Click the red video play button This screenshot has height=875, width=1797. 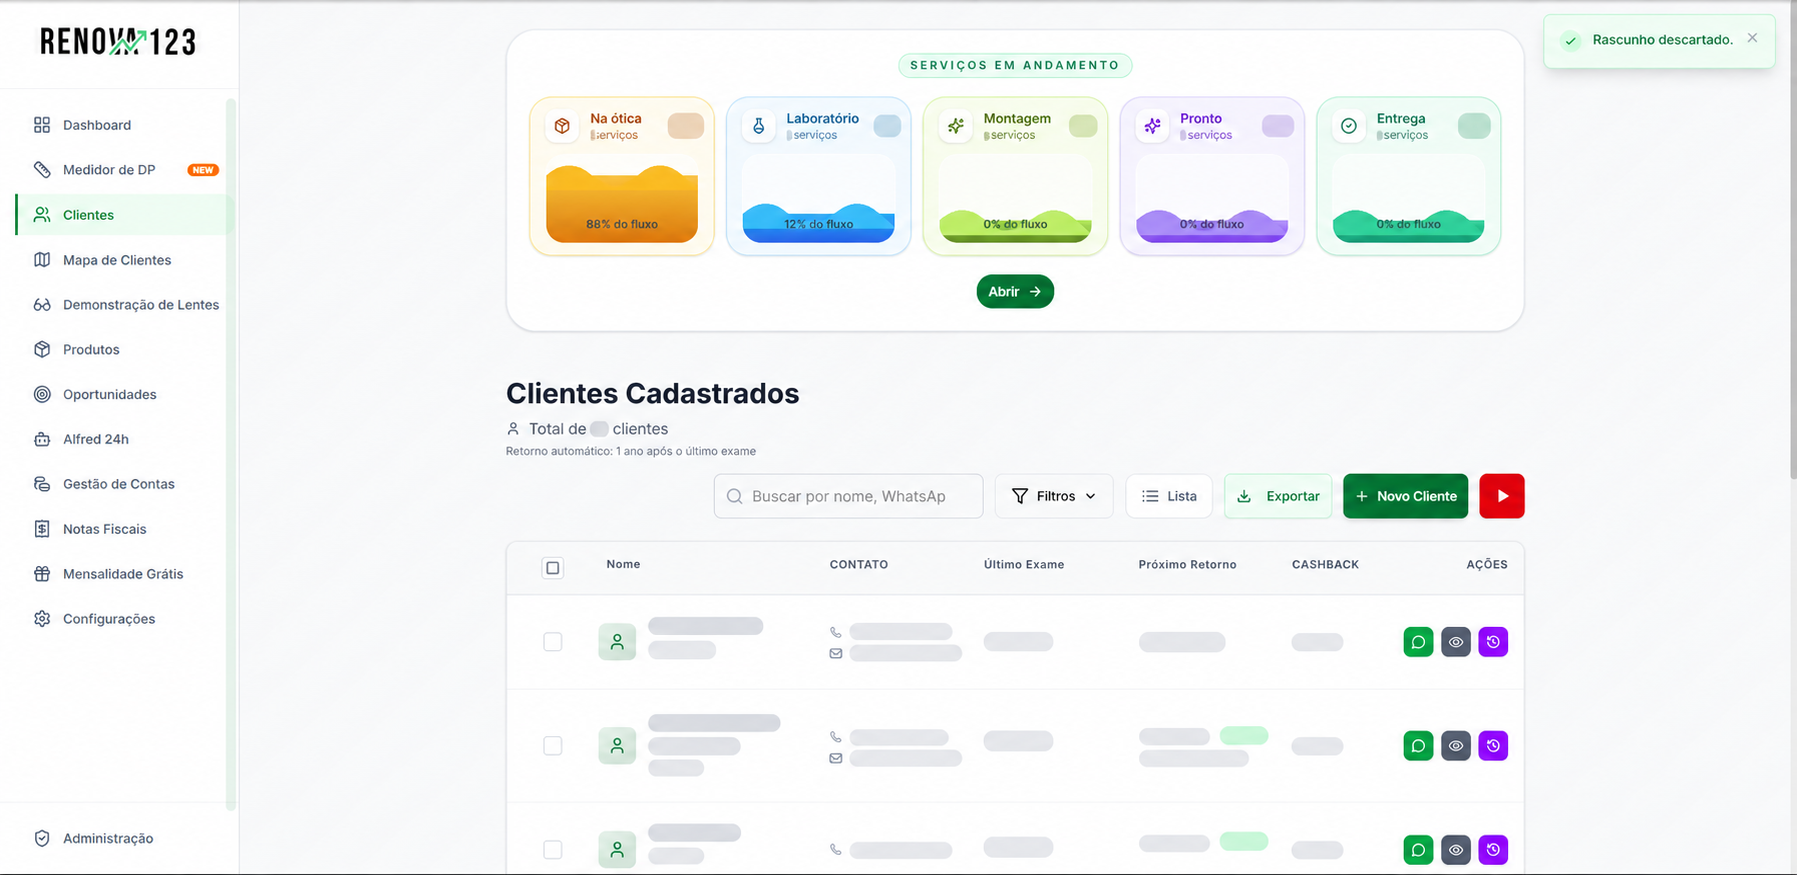(1502, 496)
